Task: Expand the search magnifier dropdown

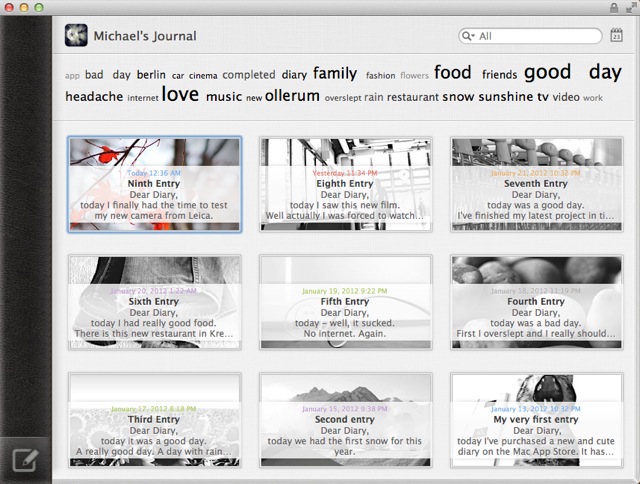Action: click(469, 36)
